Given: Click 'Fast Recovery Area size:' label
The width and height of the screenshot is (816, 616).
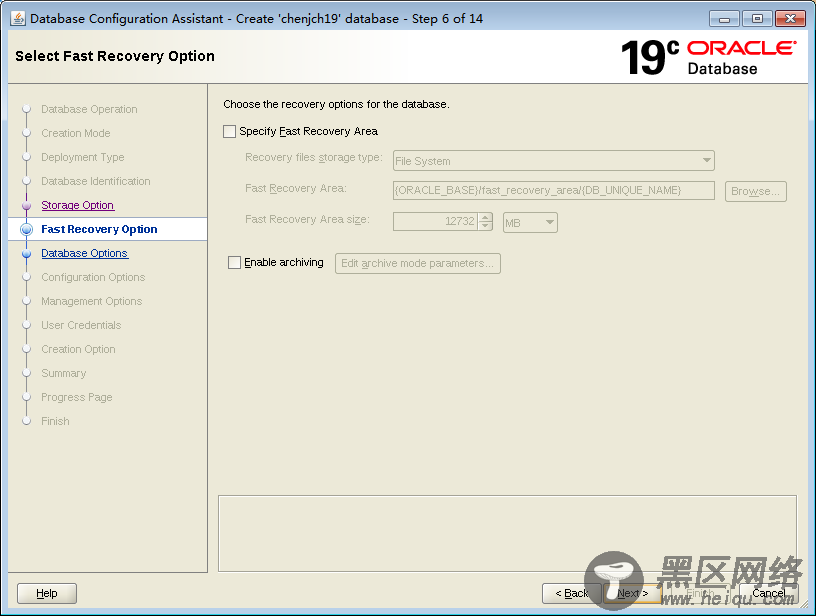Looking at the screenshot, I should pos(307,219).
